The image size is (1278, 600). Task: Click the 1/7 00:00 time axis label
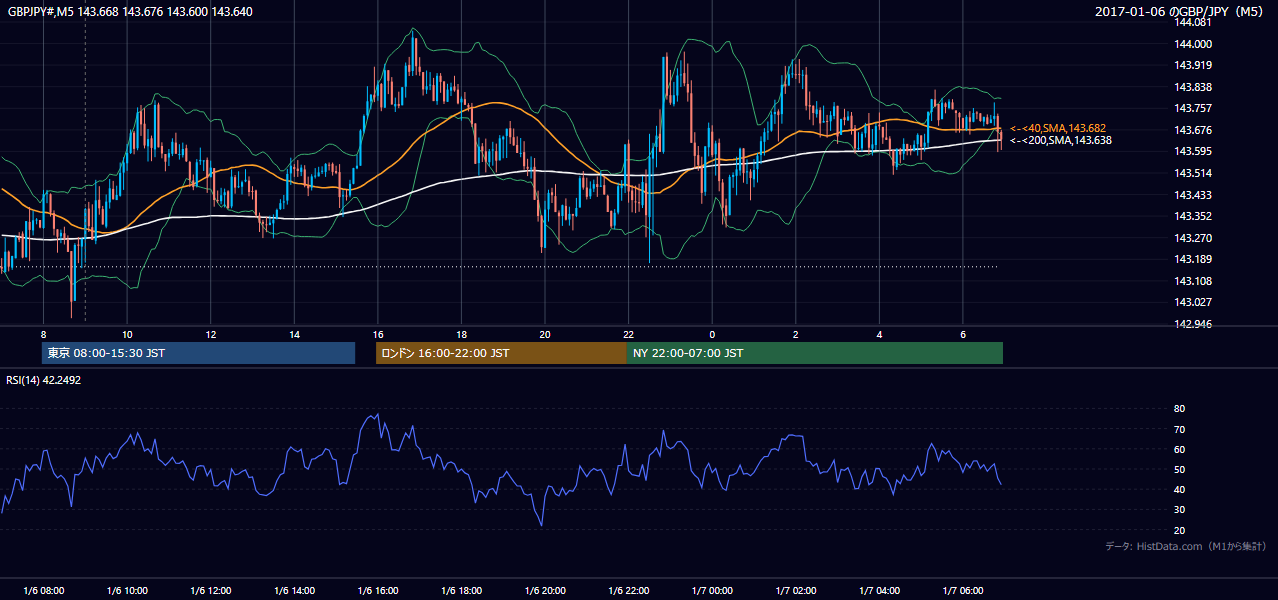click(712, 591)
